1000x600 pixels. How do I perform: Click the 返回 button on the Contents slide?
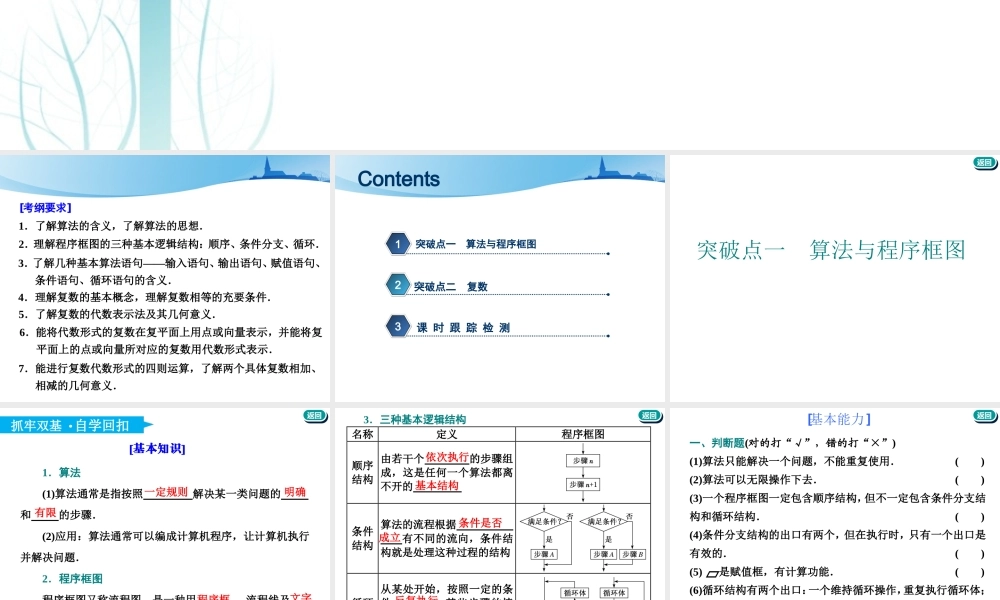click(984, 163)
